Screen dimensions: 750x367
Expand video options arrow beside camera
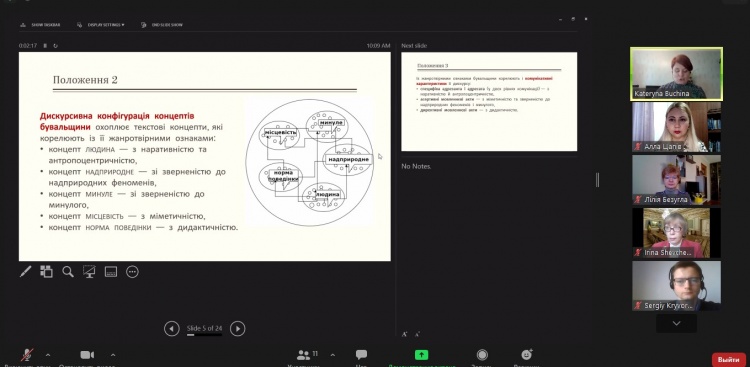tap(113, 355)
